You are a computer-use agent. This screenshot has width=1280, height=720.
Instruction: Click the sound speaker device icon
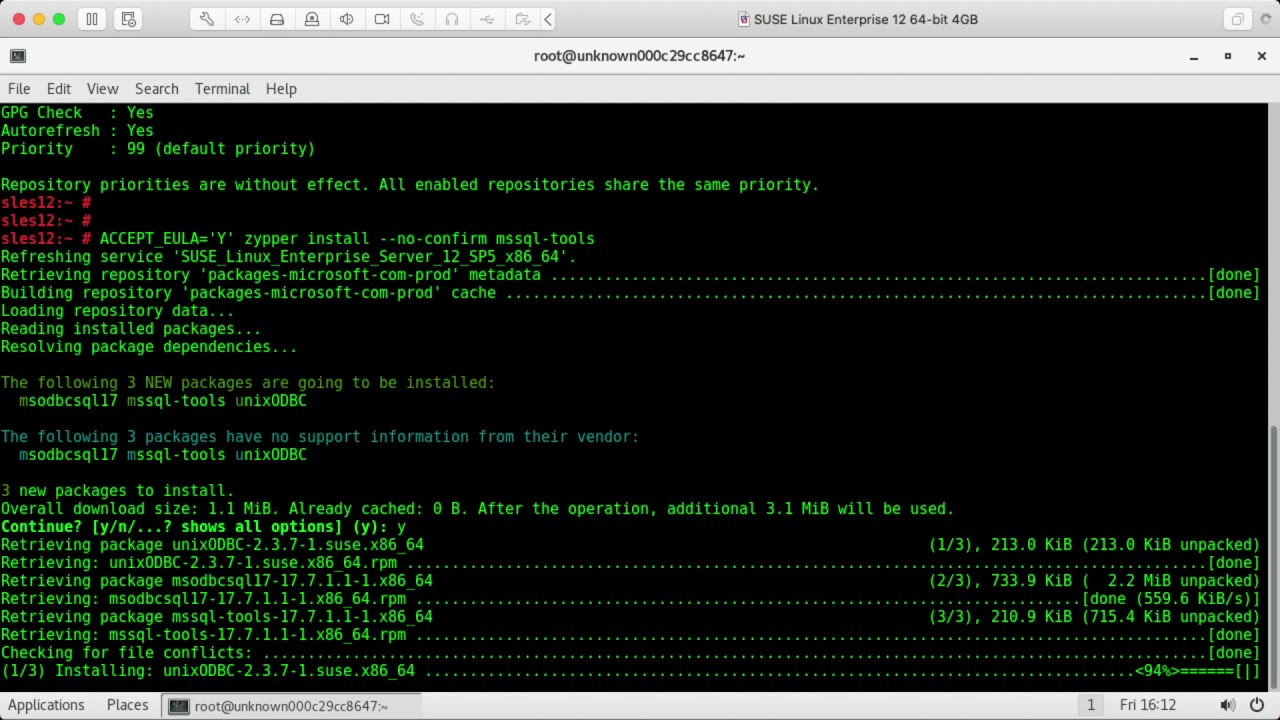[x=347, y=19]
